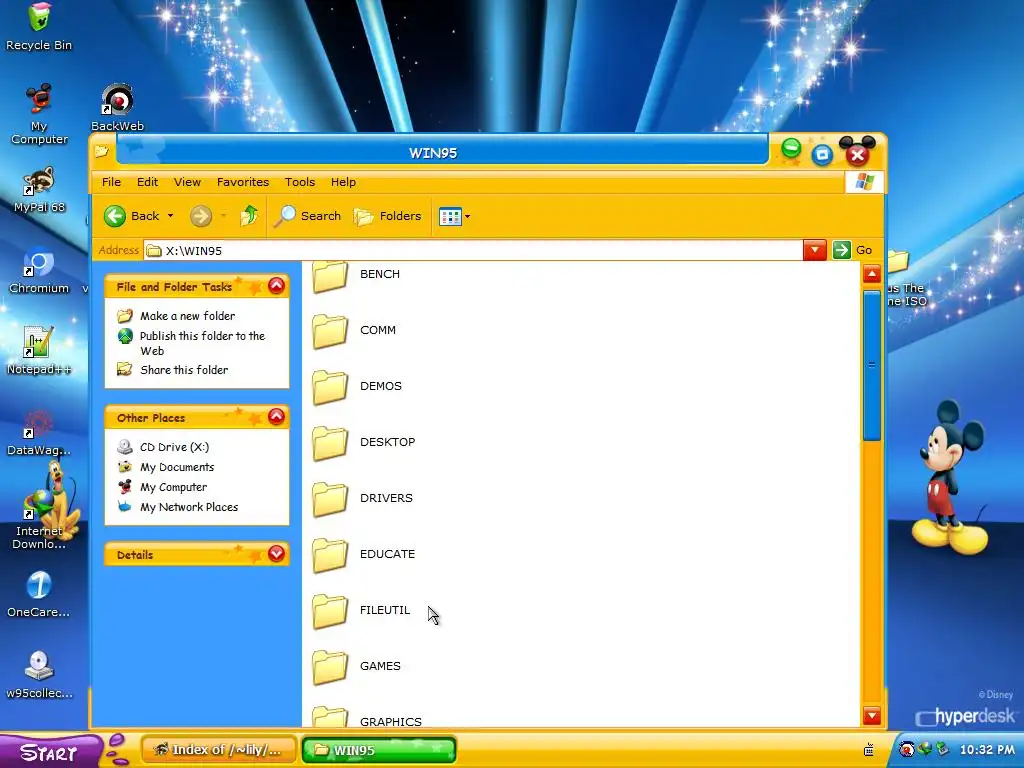Select the BENCH folder
The image size is (1024, 768).
[x=356, y=274]
